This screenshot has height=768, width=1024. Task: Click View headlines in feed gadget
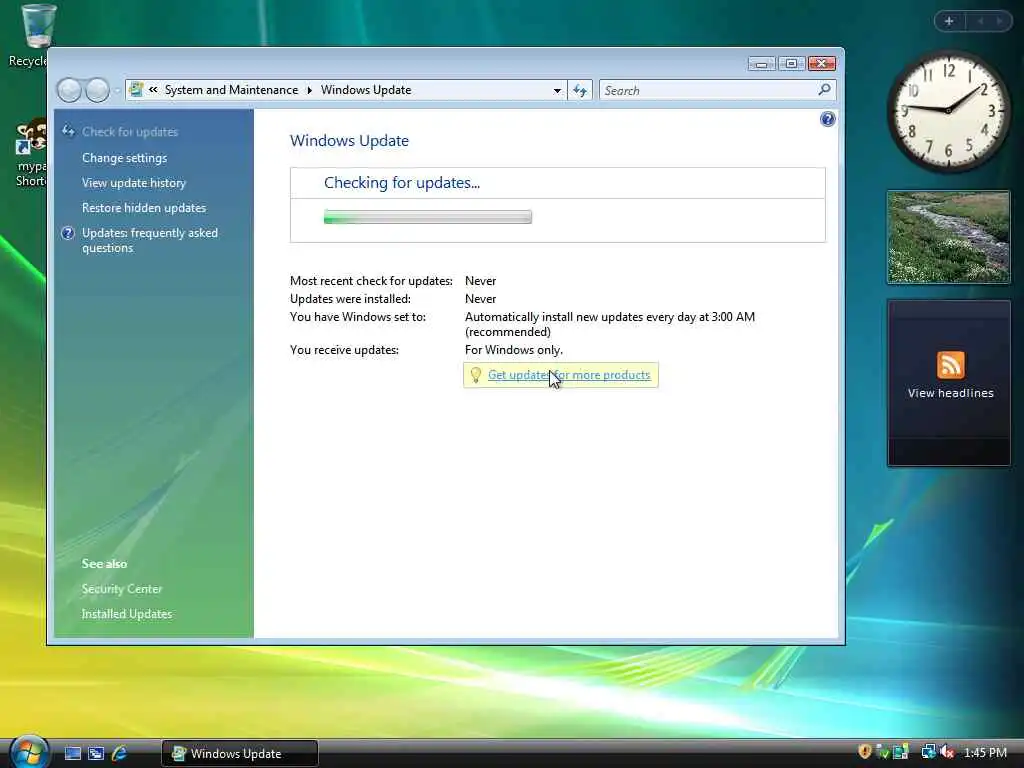(950, 393)
